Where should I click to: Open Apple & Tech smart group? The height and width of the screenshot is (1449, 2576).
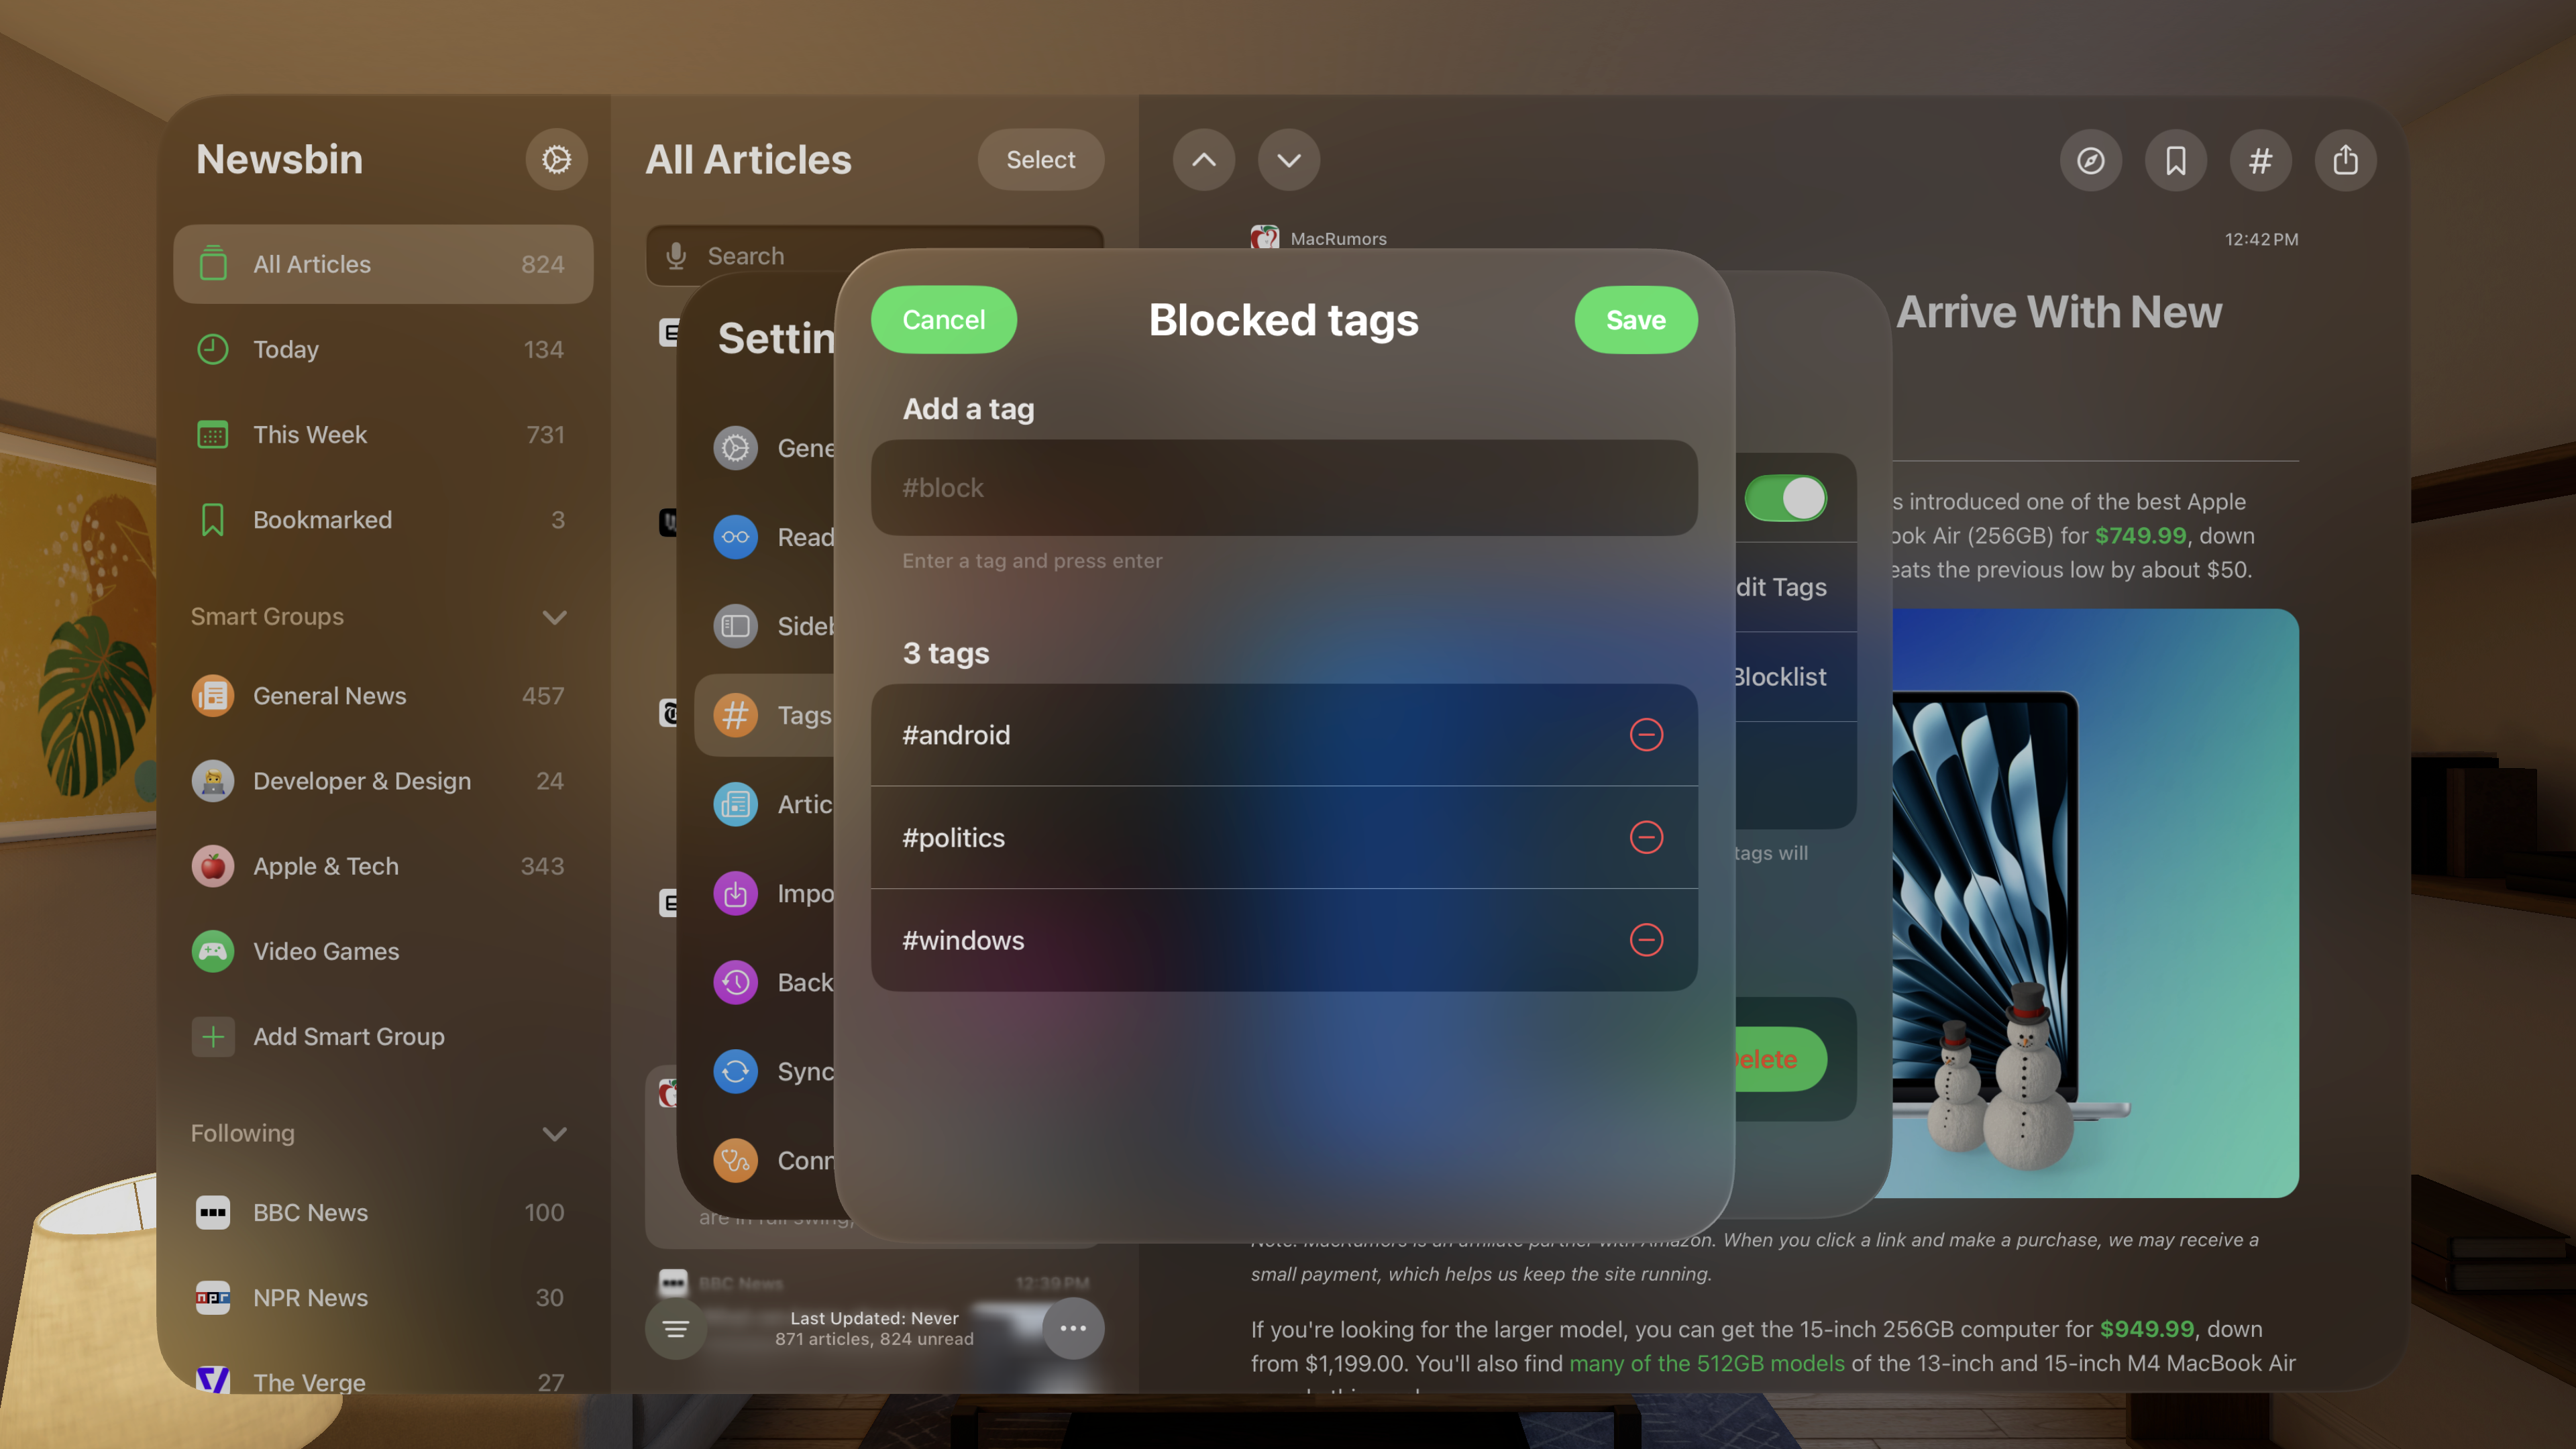[383, 866]
